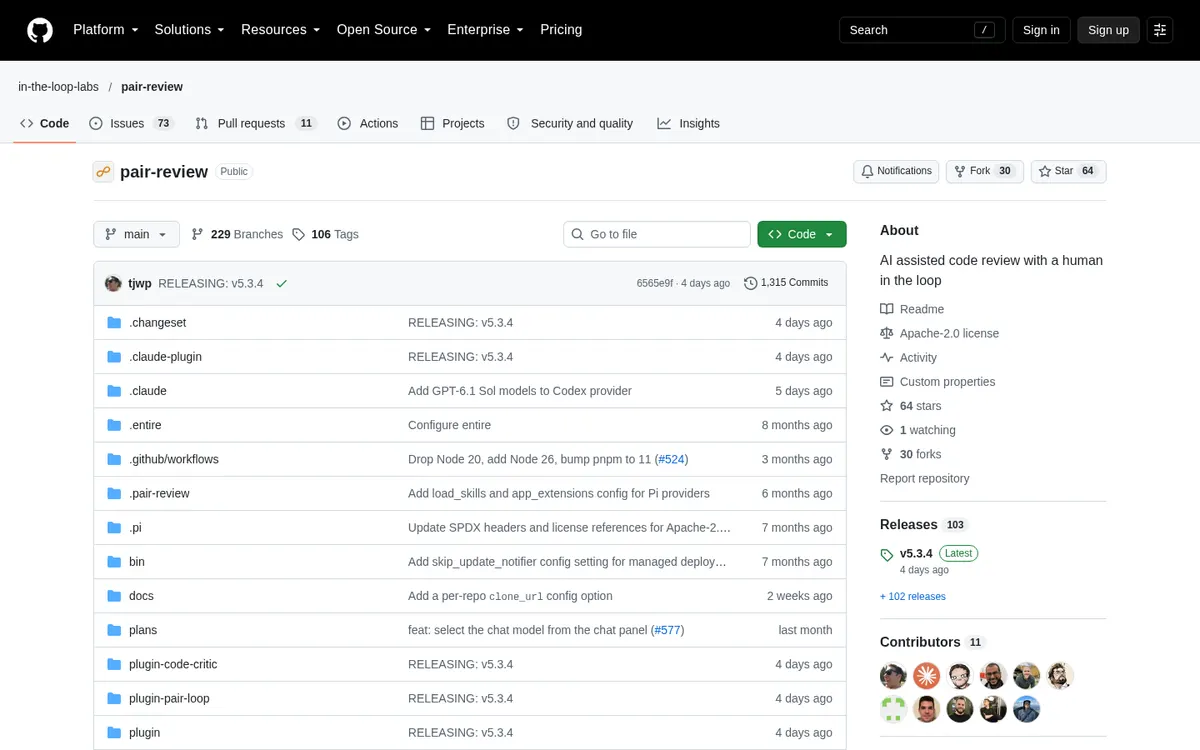
Task: Click the .changeset folder icon
Action: point(114,323)
